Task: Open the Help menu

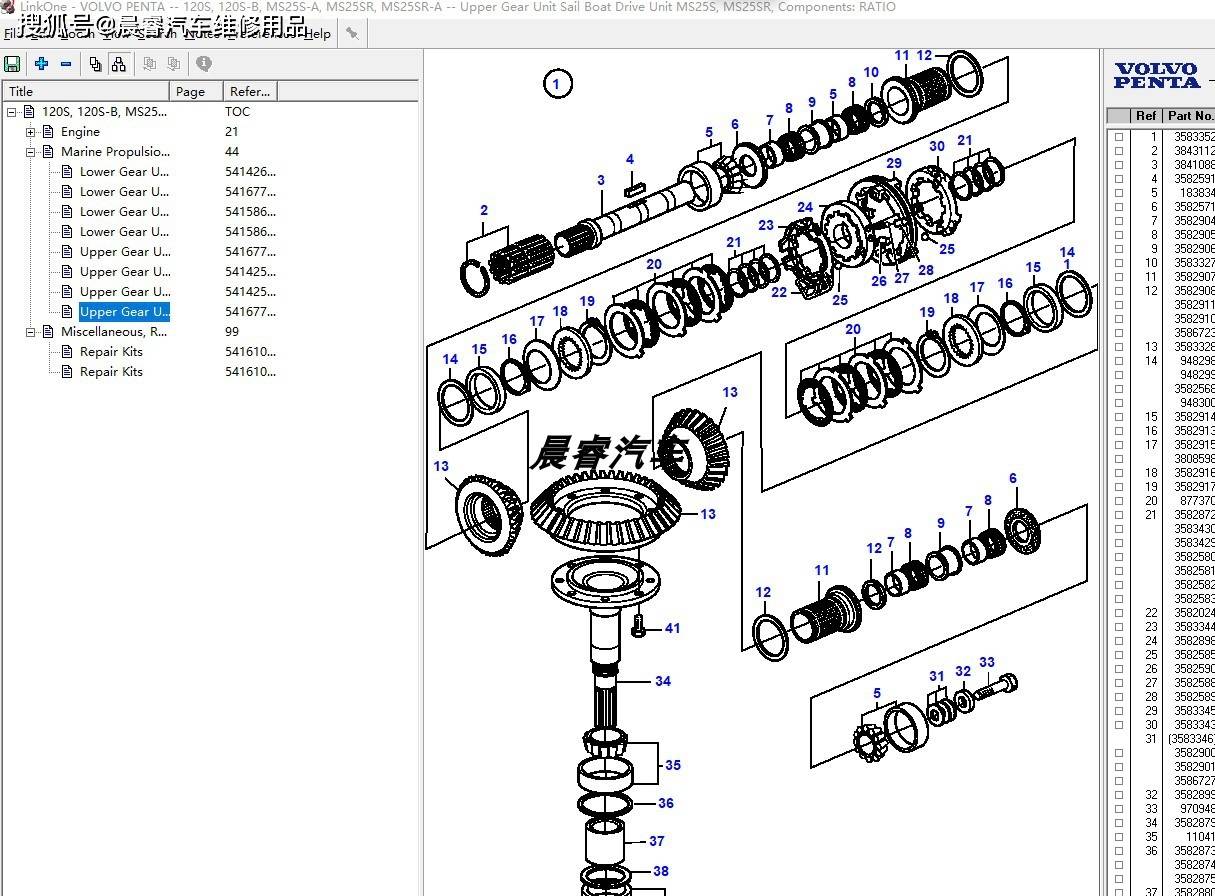Action: tap(317, 34)
